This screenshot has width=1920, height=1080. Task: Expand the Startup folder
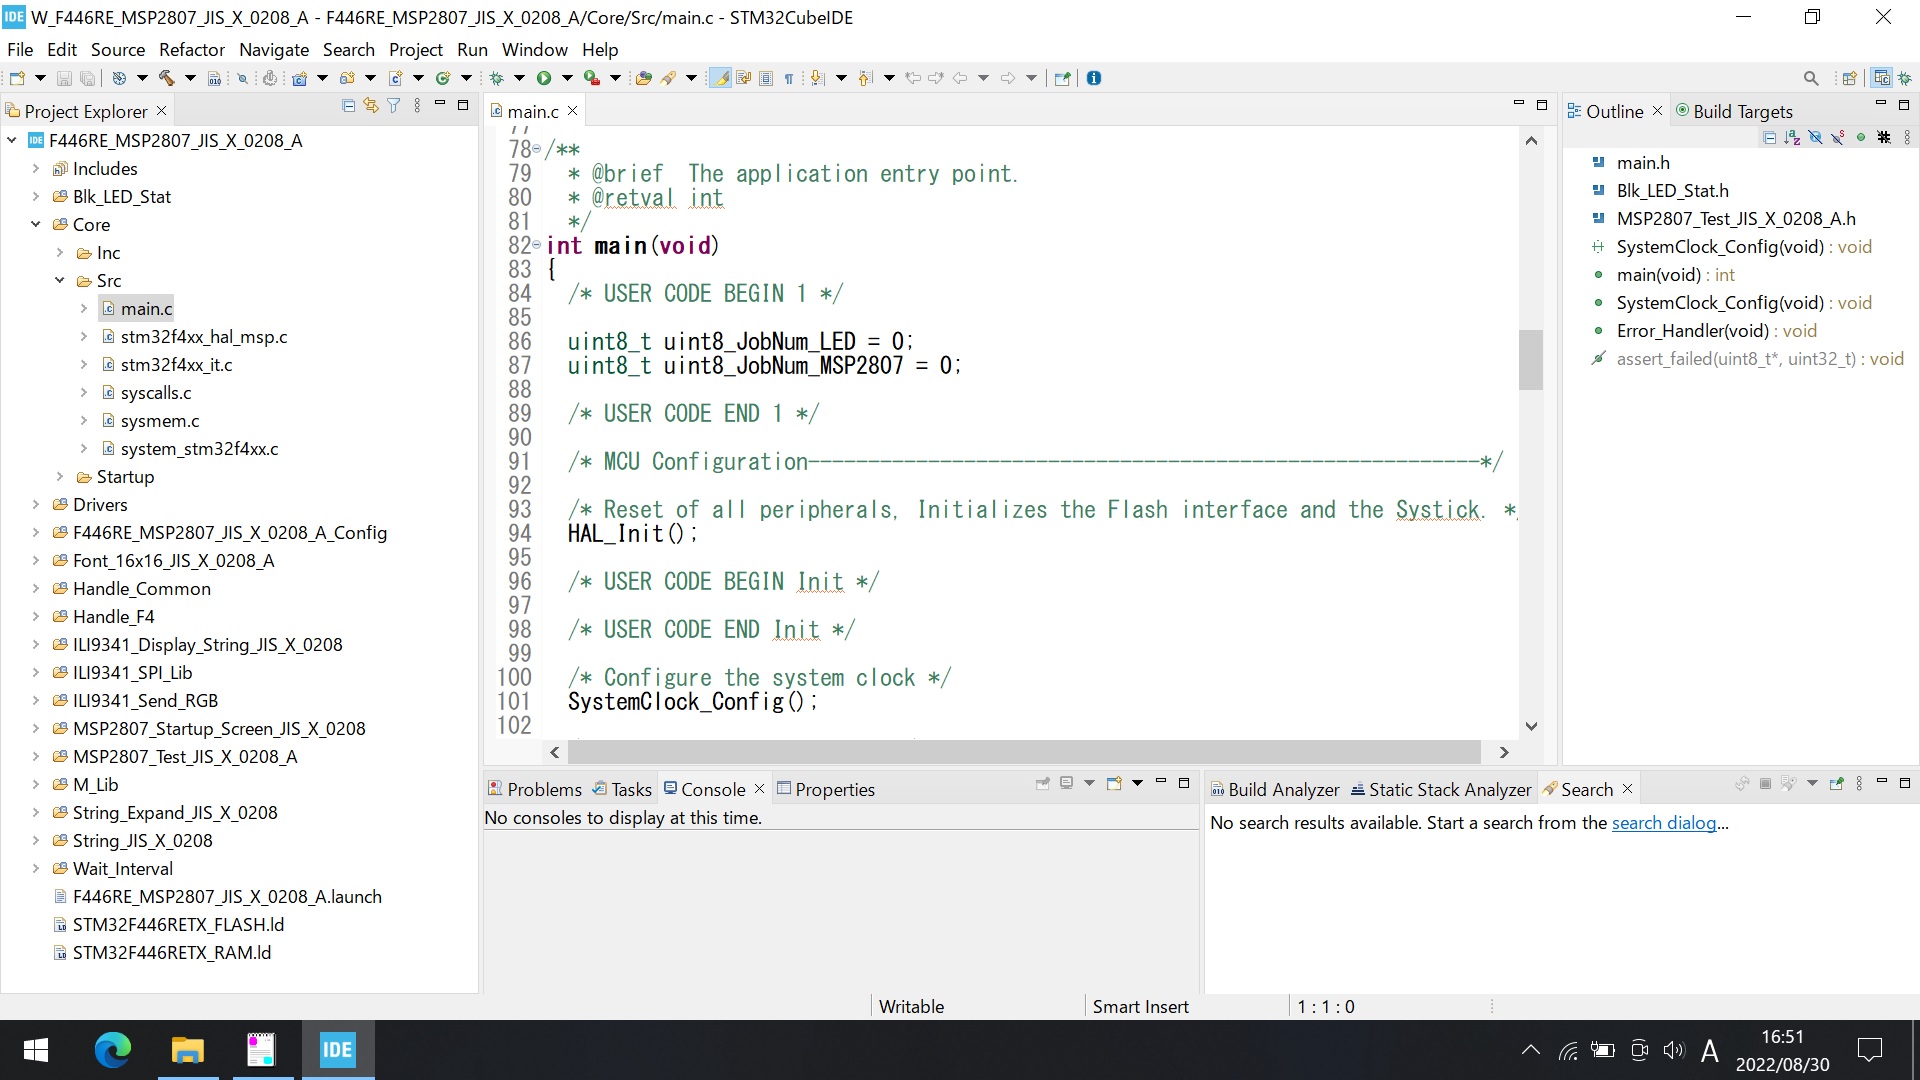pyautogui.click(x=60, y=477)
